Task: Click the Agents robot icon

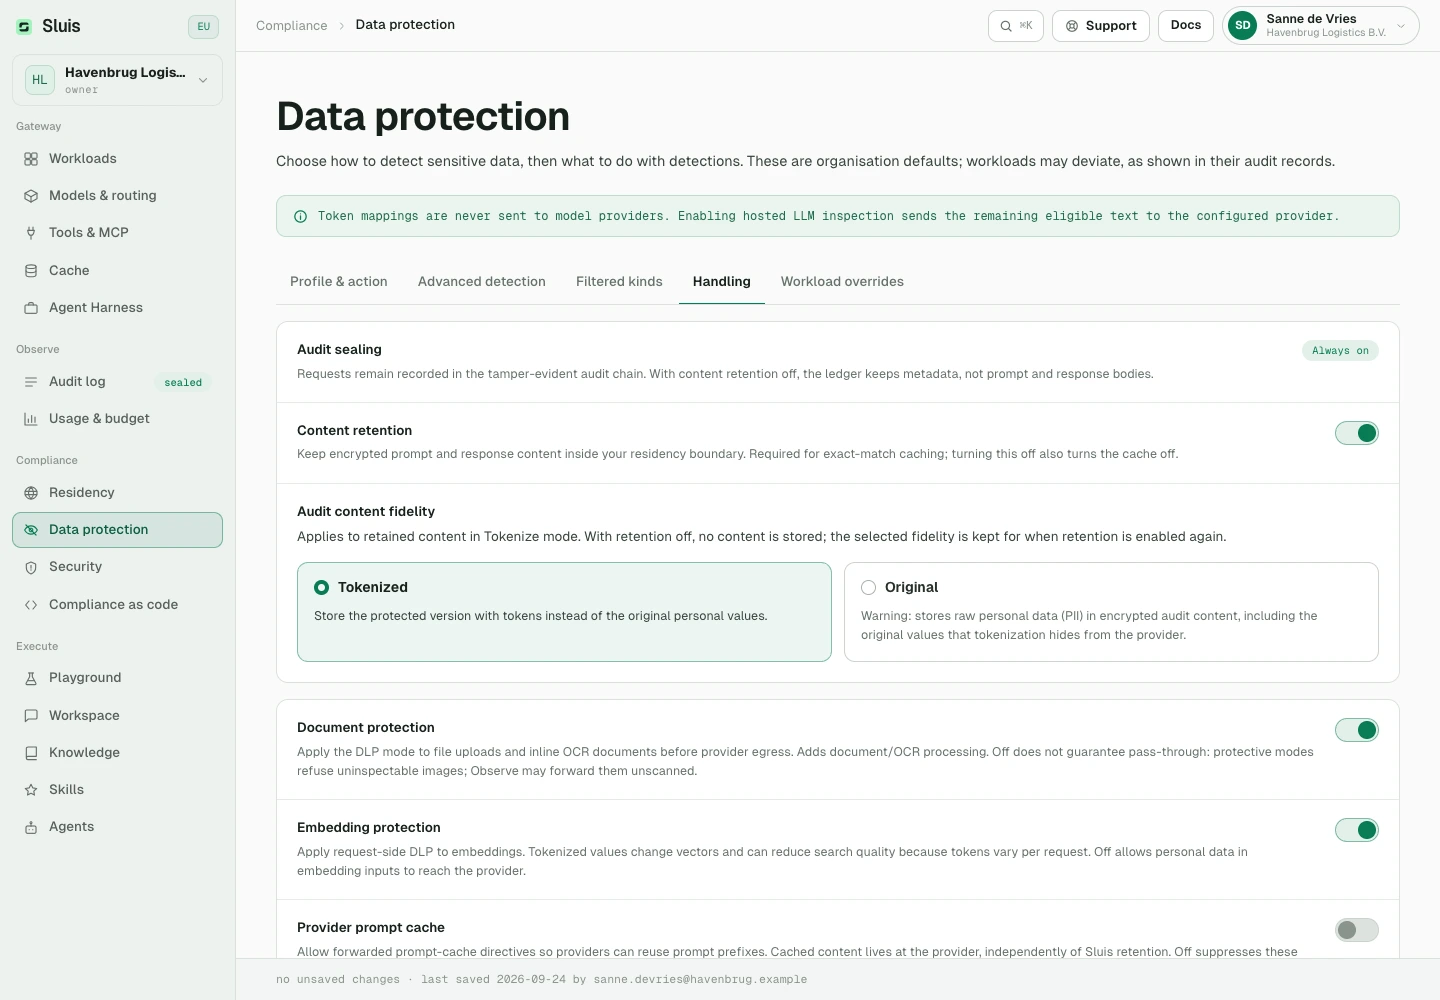Action: click(31, 827)
